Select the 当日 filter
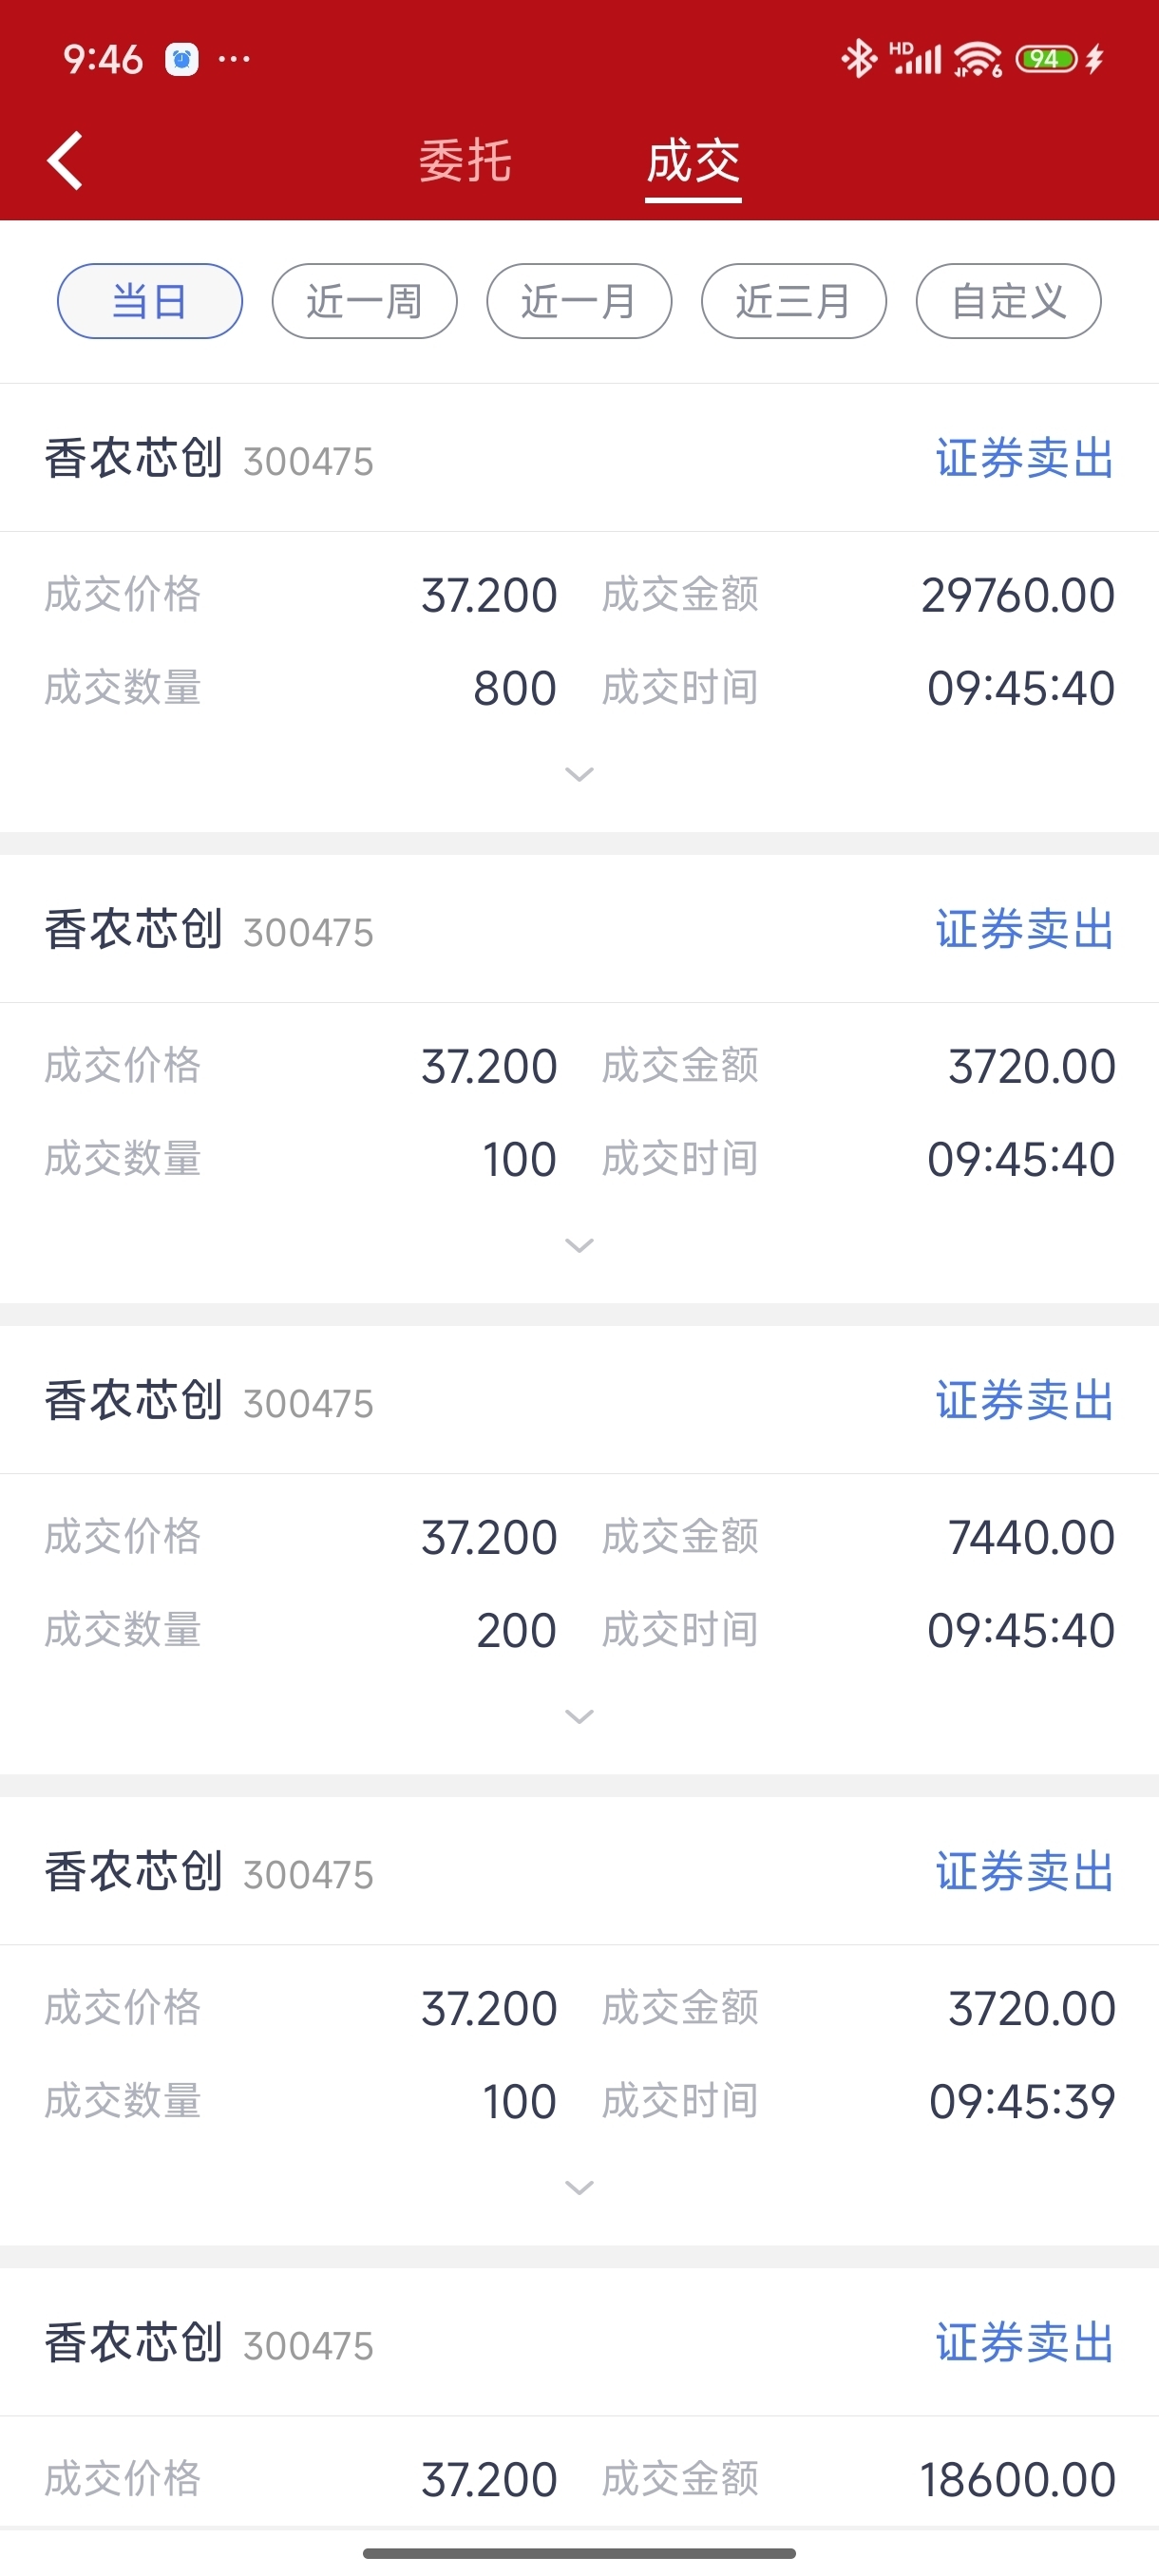This screenshot has height=2576, width=1159. pos(150,301)
